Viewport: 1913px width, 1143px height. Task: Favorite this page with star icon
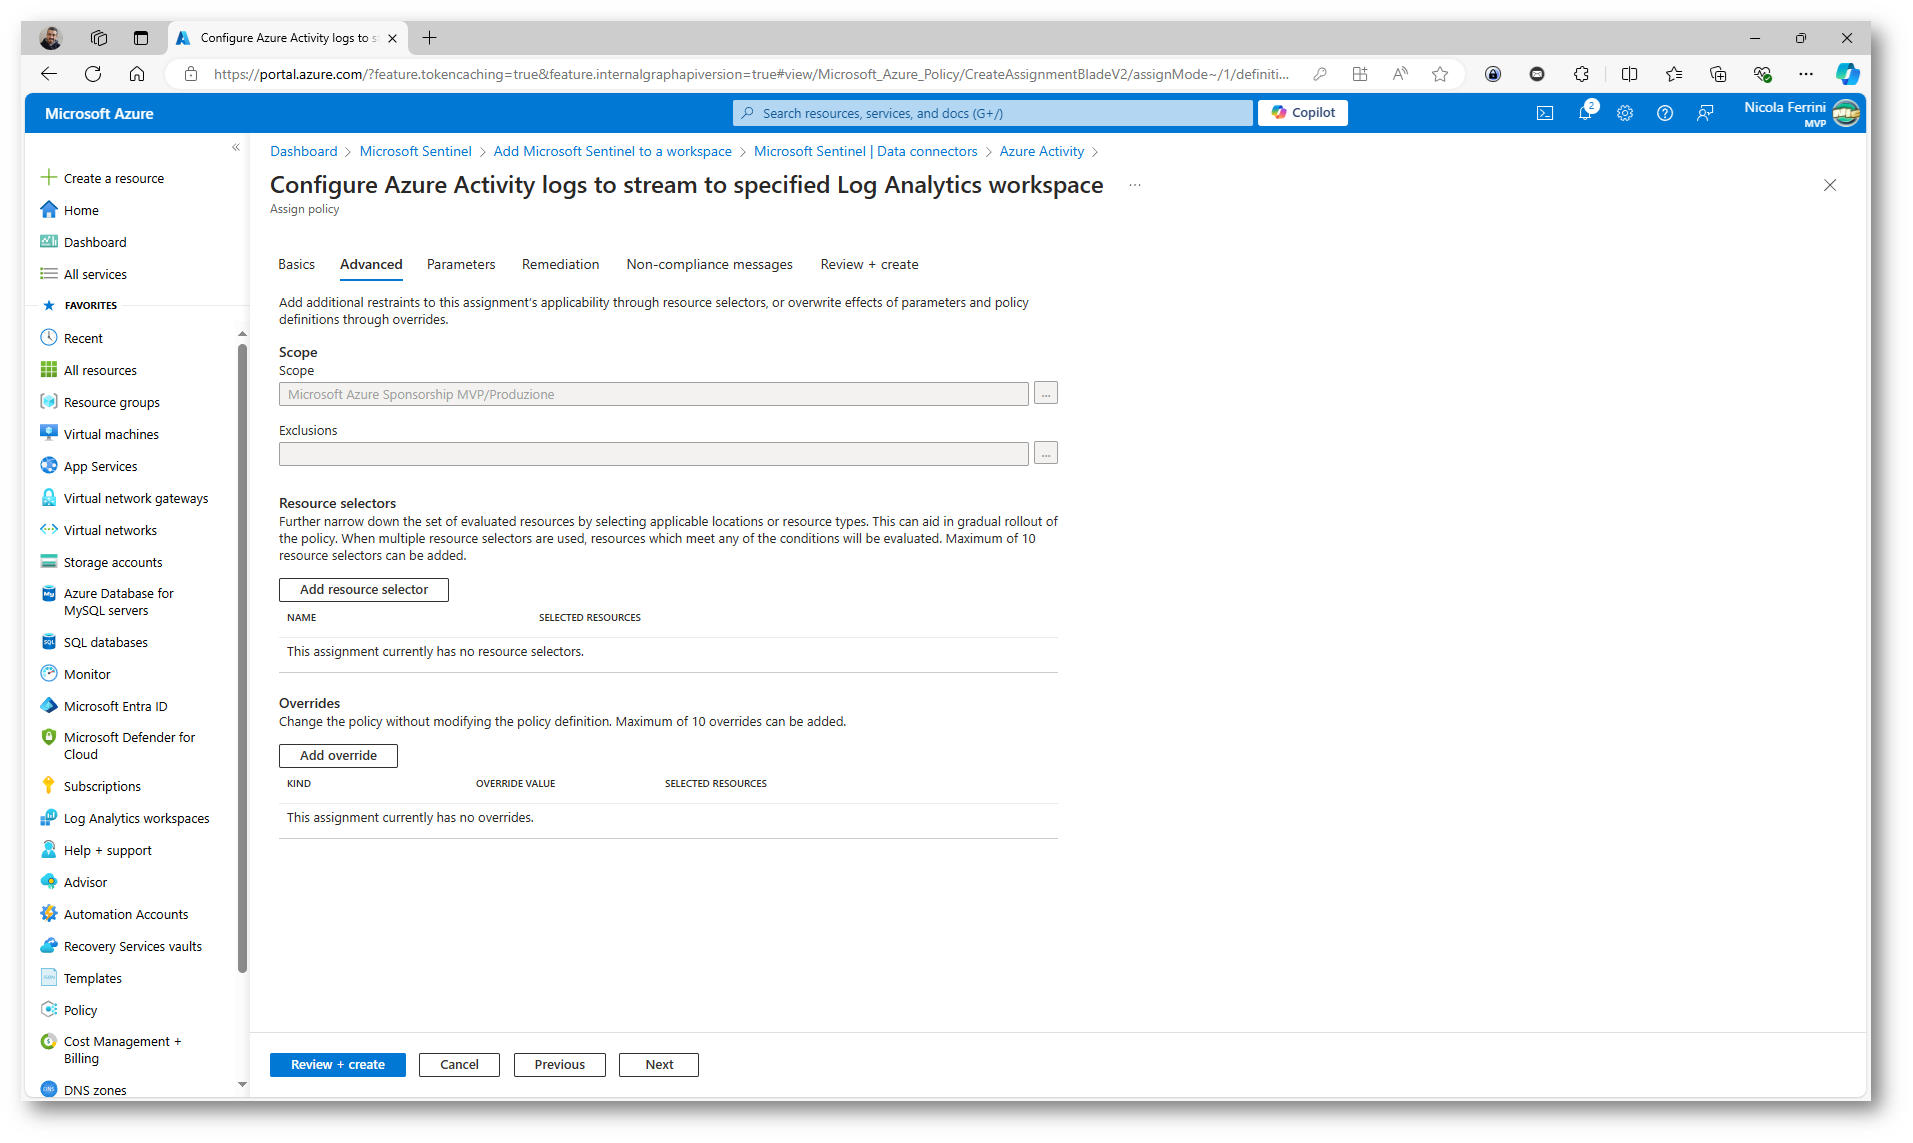tap(1440, 74)
